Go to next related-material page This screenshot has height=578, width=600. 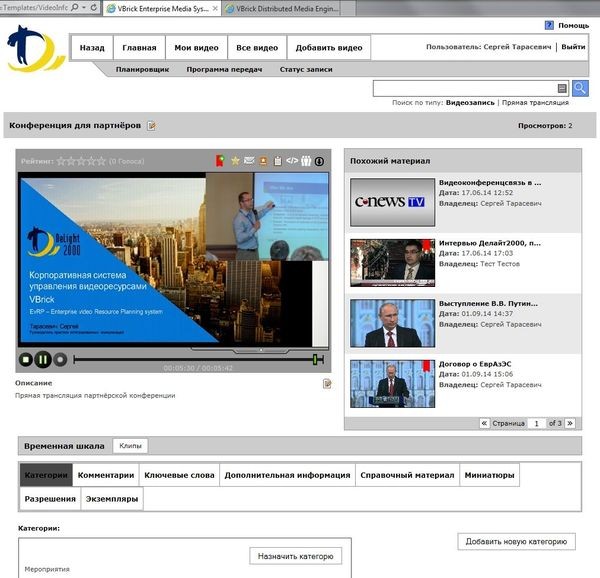tap(570, 423)
